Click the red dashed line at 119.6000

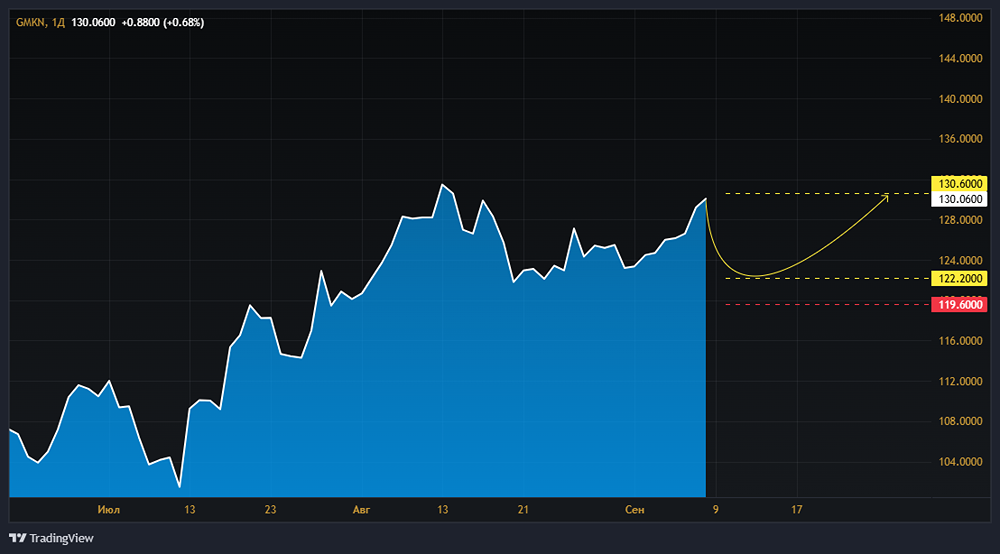coord(820,305)
